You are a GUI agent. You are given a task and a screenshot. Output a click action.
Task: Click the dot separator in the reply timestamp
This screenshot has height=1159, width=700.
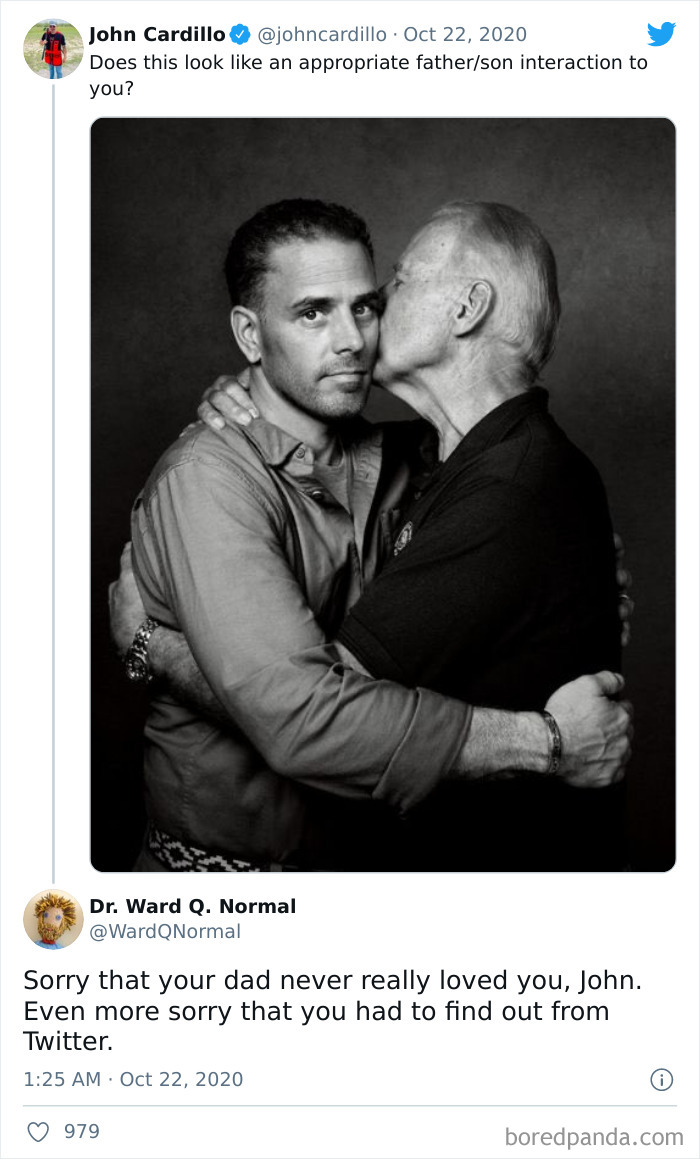111,1079
